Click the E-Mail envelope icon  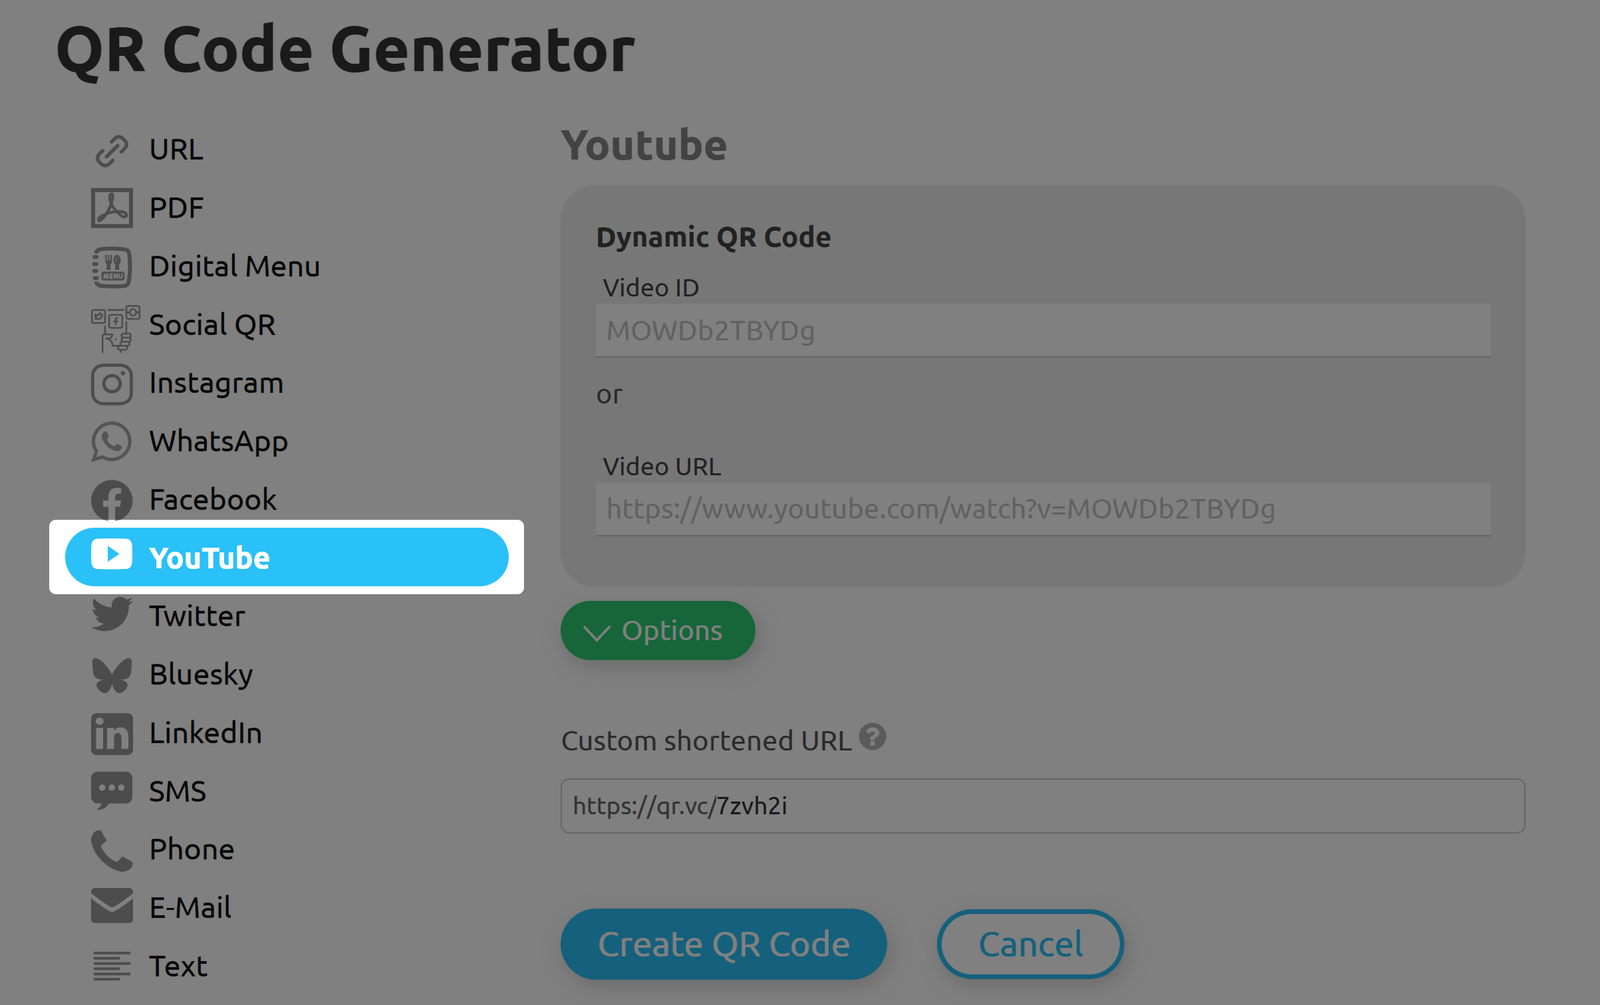coord(112,906)
